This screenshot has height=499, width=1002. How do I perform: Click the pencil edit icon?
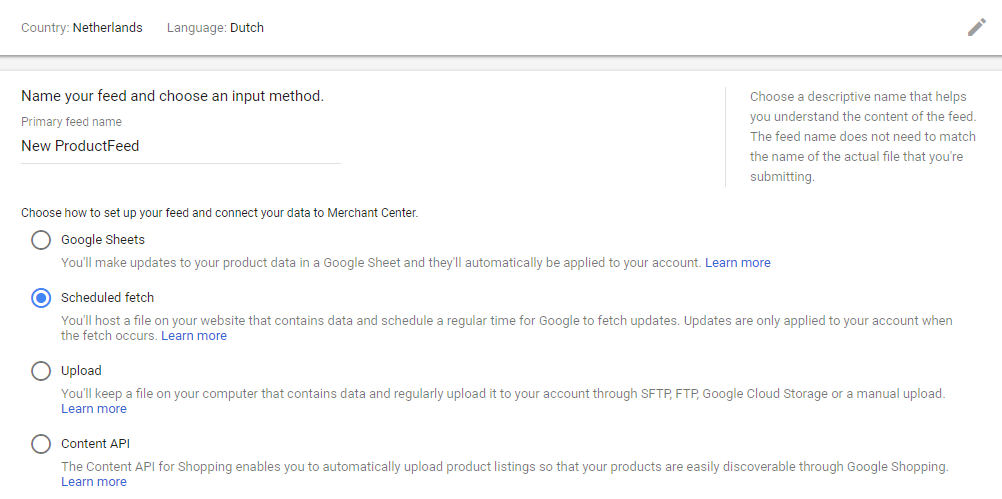[x=976, y=27]
